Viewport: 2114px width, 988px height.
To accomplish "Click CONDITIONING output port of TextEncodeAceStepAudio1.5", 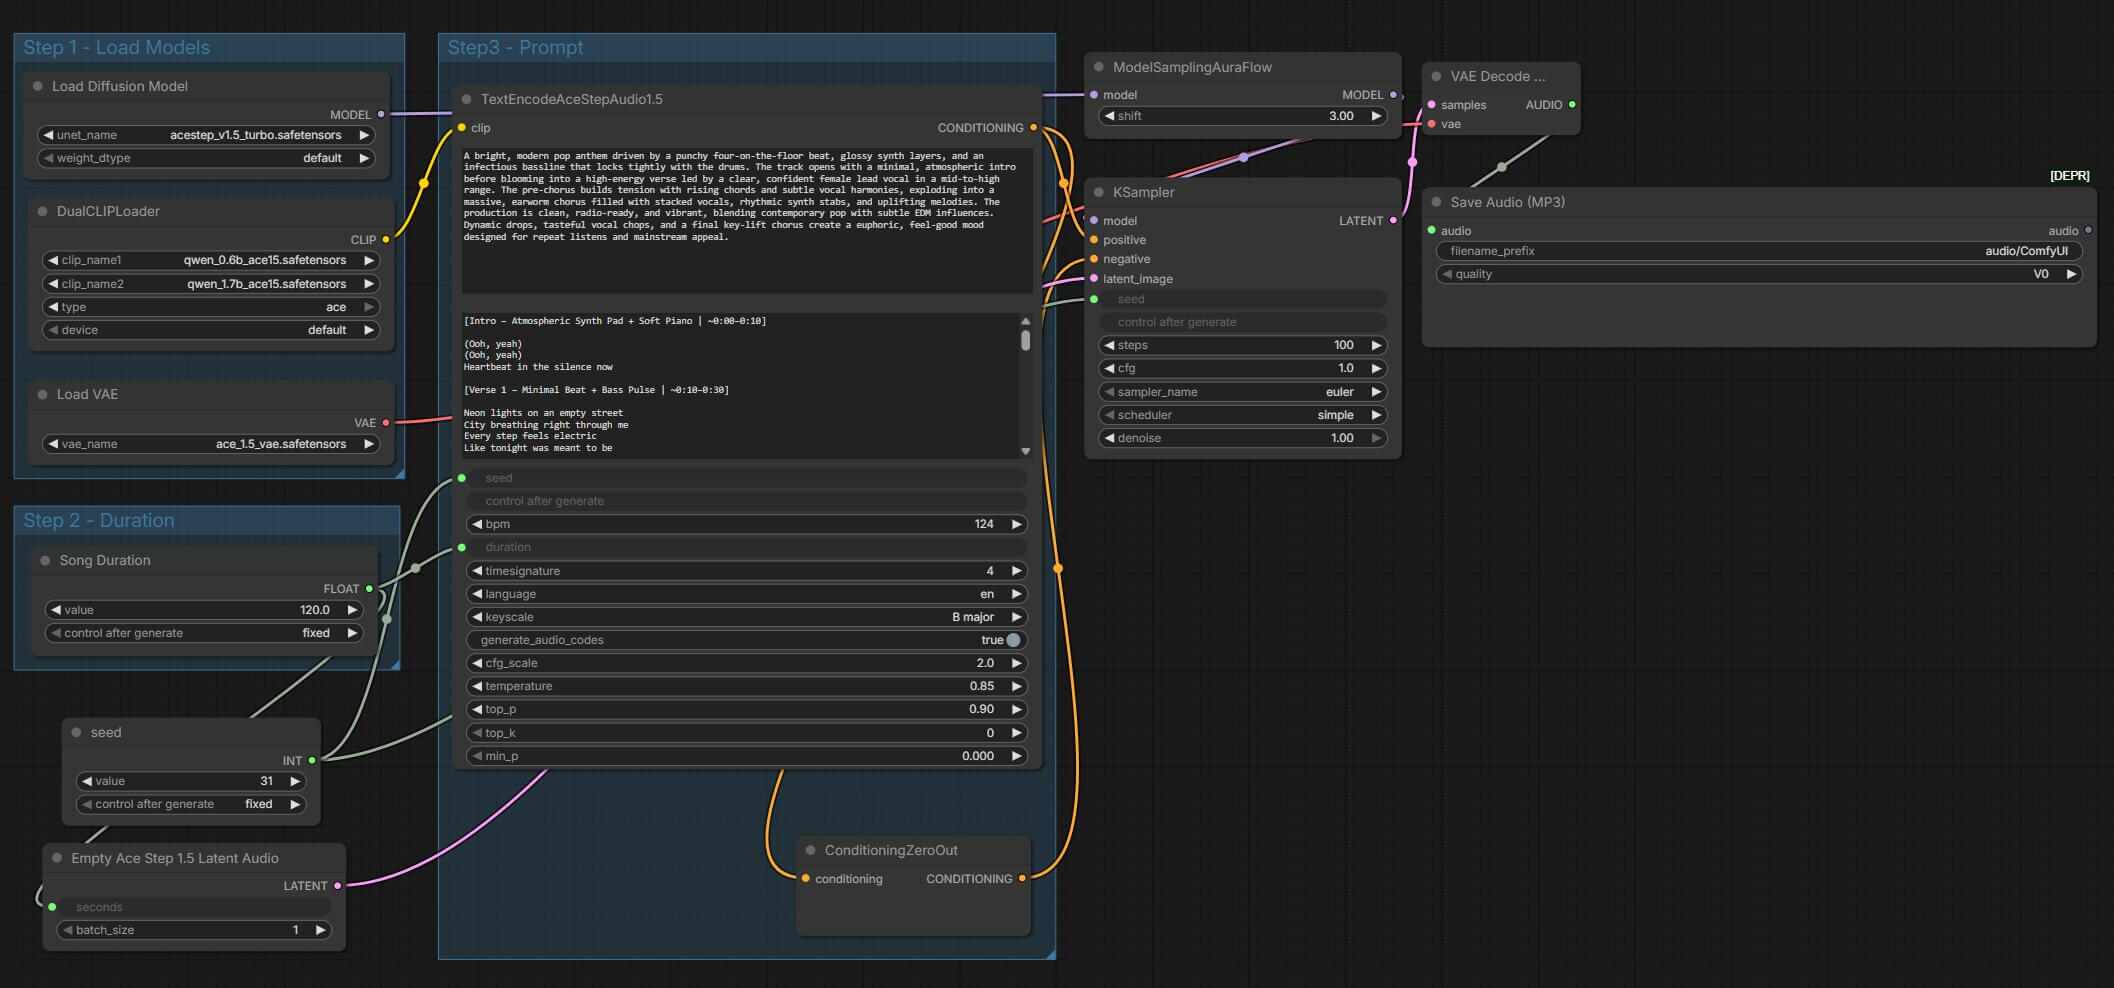I will (x=1033, y=127).
